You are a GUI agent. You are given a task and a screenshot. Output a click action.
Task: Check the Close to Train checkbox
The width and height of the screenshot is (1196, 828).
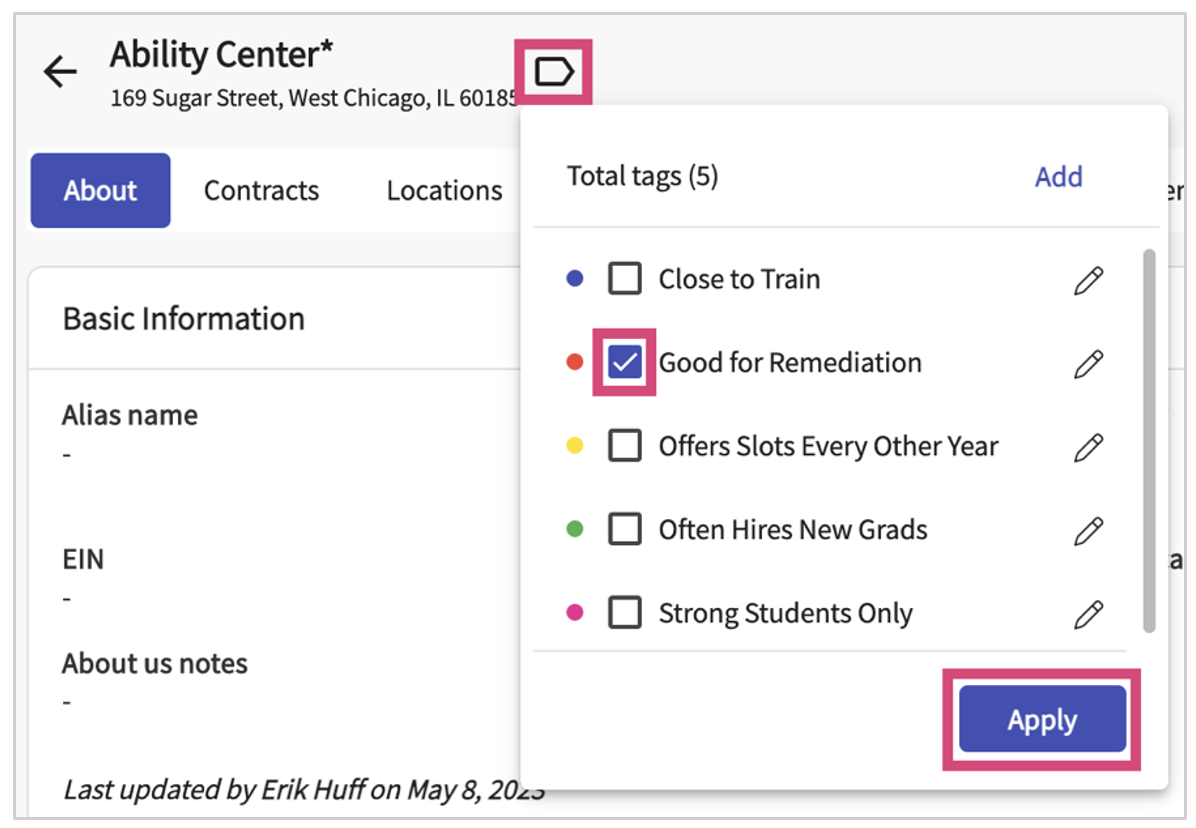click(625, 279)
